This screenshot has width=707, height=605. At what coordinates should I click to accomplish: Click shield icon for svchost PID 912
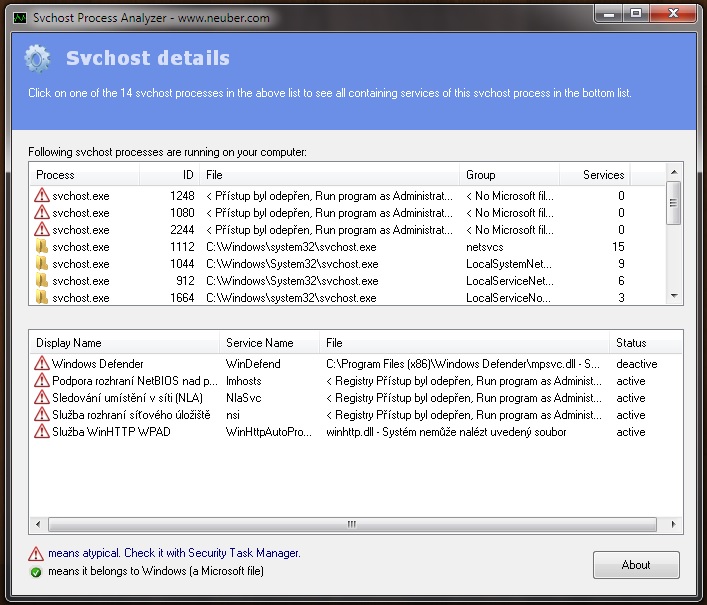[41, 281]
